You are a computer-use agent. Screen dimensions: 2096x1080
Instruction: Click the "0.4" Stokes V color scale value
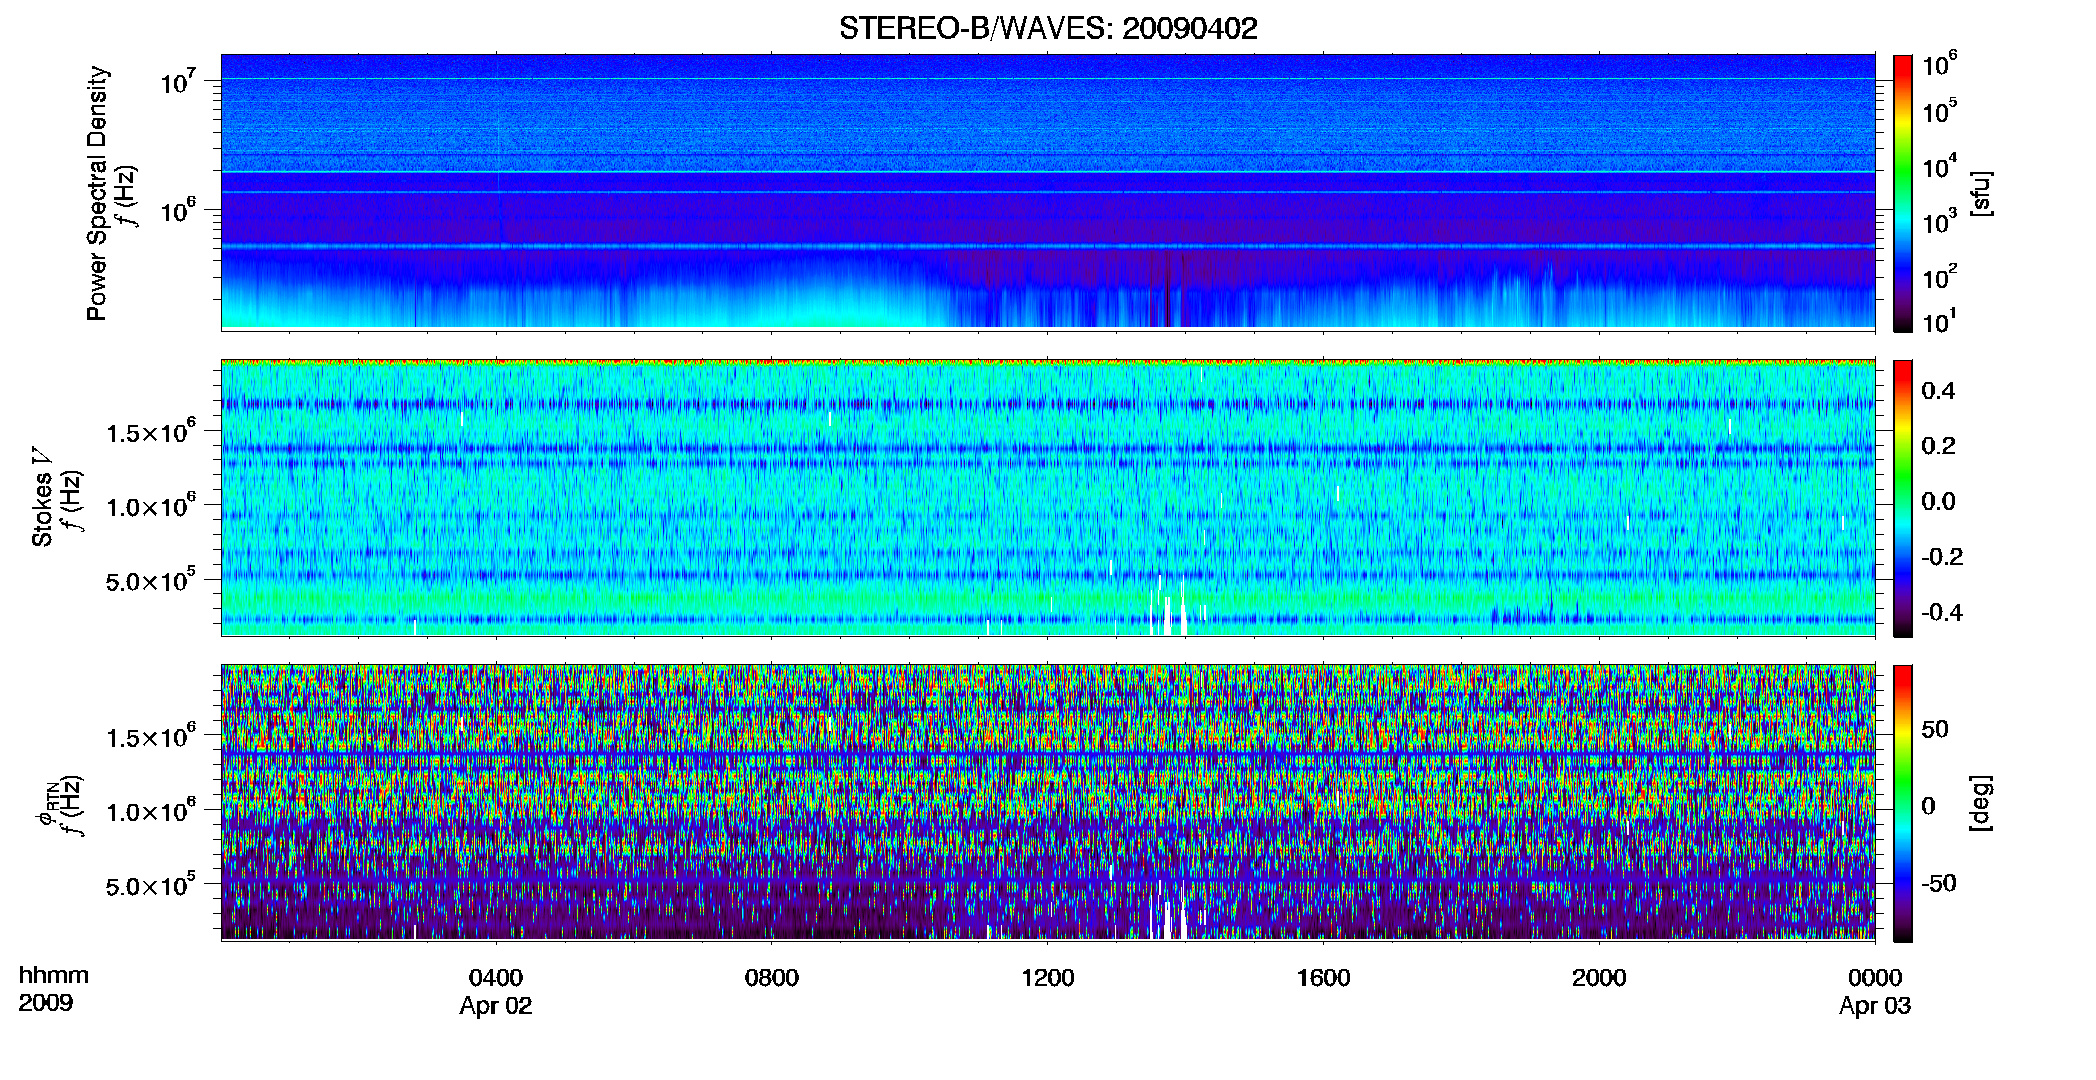(1938, 390)
